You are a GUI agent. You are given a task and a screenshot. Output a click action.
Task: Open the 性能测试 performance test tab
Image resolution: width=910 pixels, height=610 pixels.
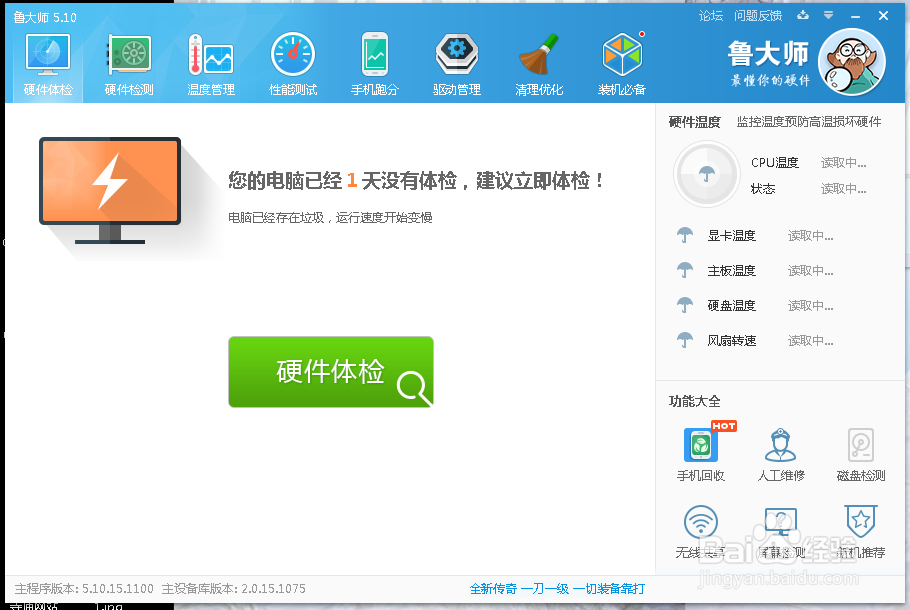(293, 64)
